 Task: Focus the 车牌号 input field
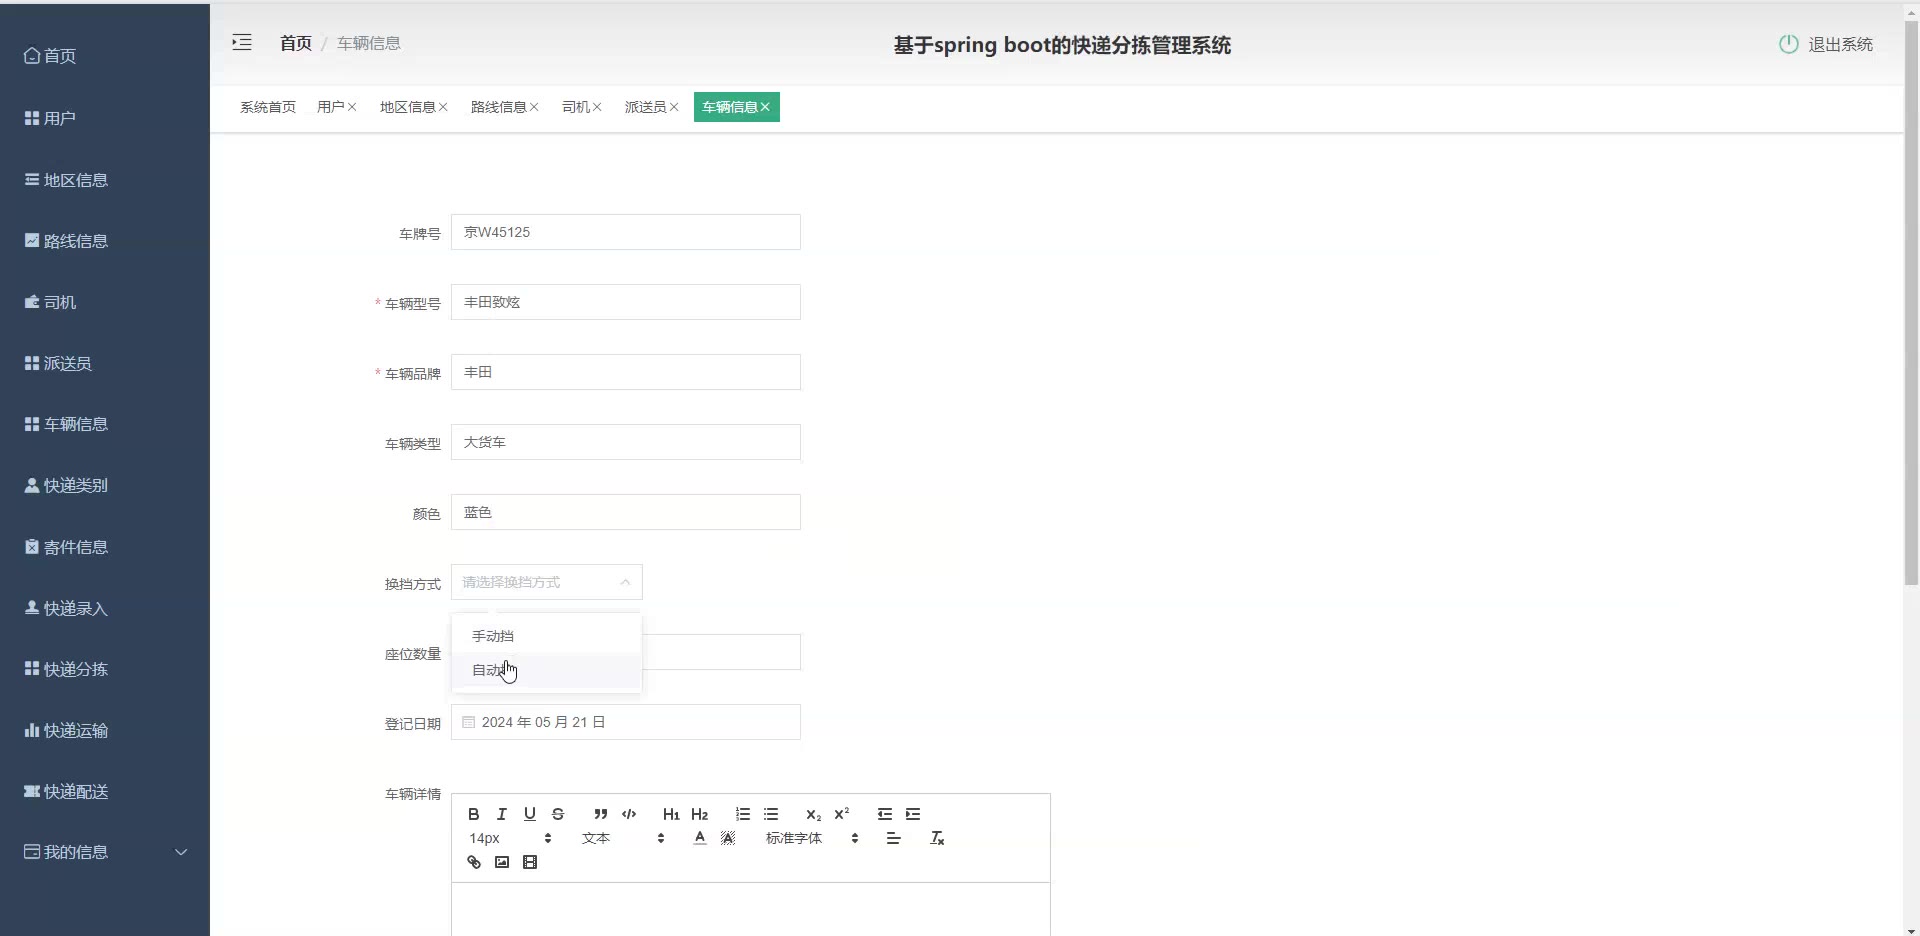pyautogui.click(x=626, y=232)
